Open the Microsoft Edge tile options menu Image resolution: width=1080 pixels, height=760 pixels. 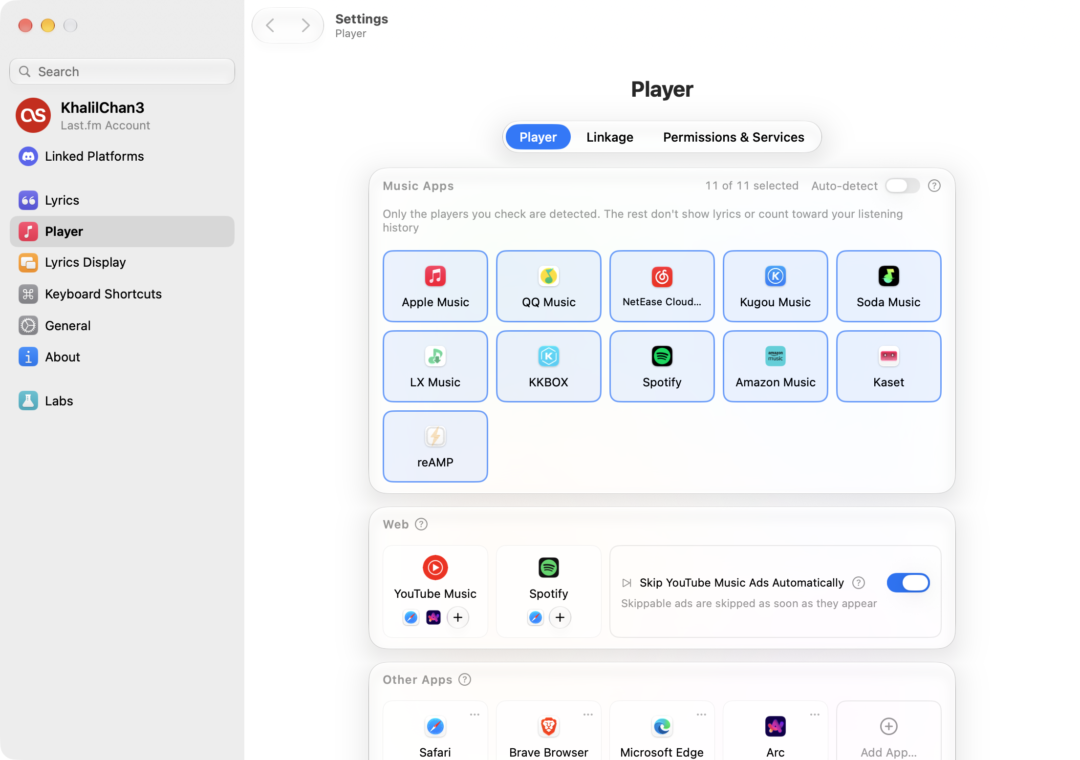click(701, 715)
